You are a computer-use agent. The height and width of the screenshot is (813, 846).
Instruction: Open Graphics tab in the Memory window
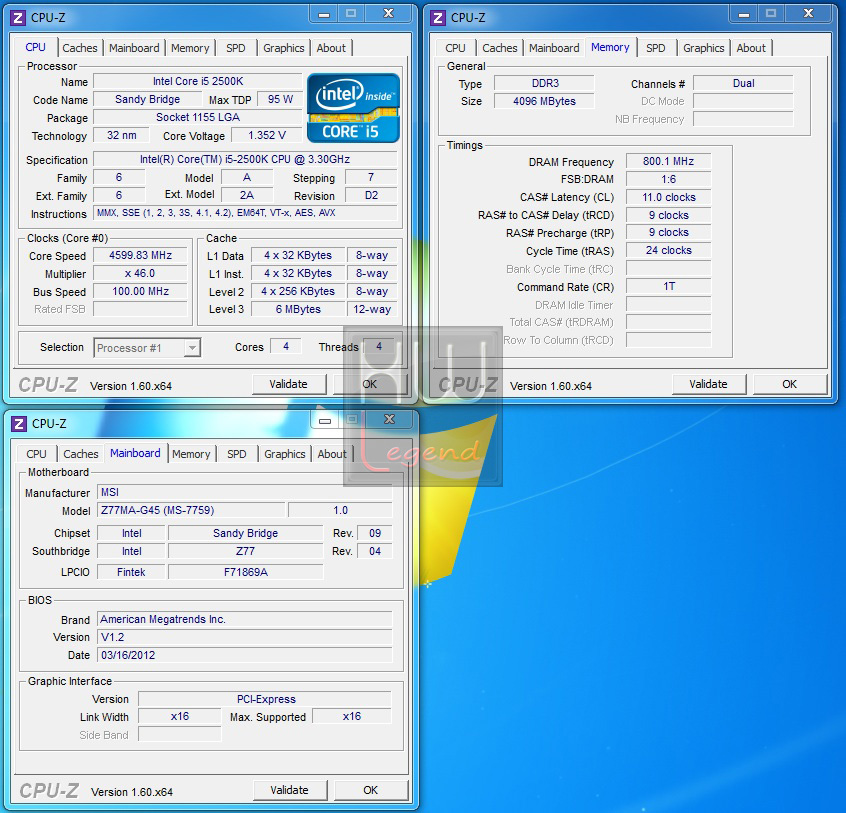click(704, 48)
